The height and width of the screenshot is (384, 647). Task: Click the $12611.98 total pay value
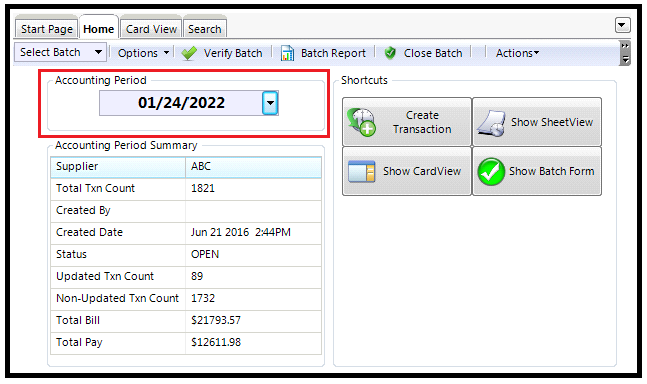[x=216, y=342]
